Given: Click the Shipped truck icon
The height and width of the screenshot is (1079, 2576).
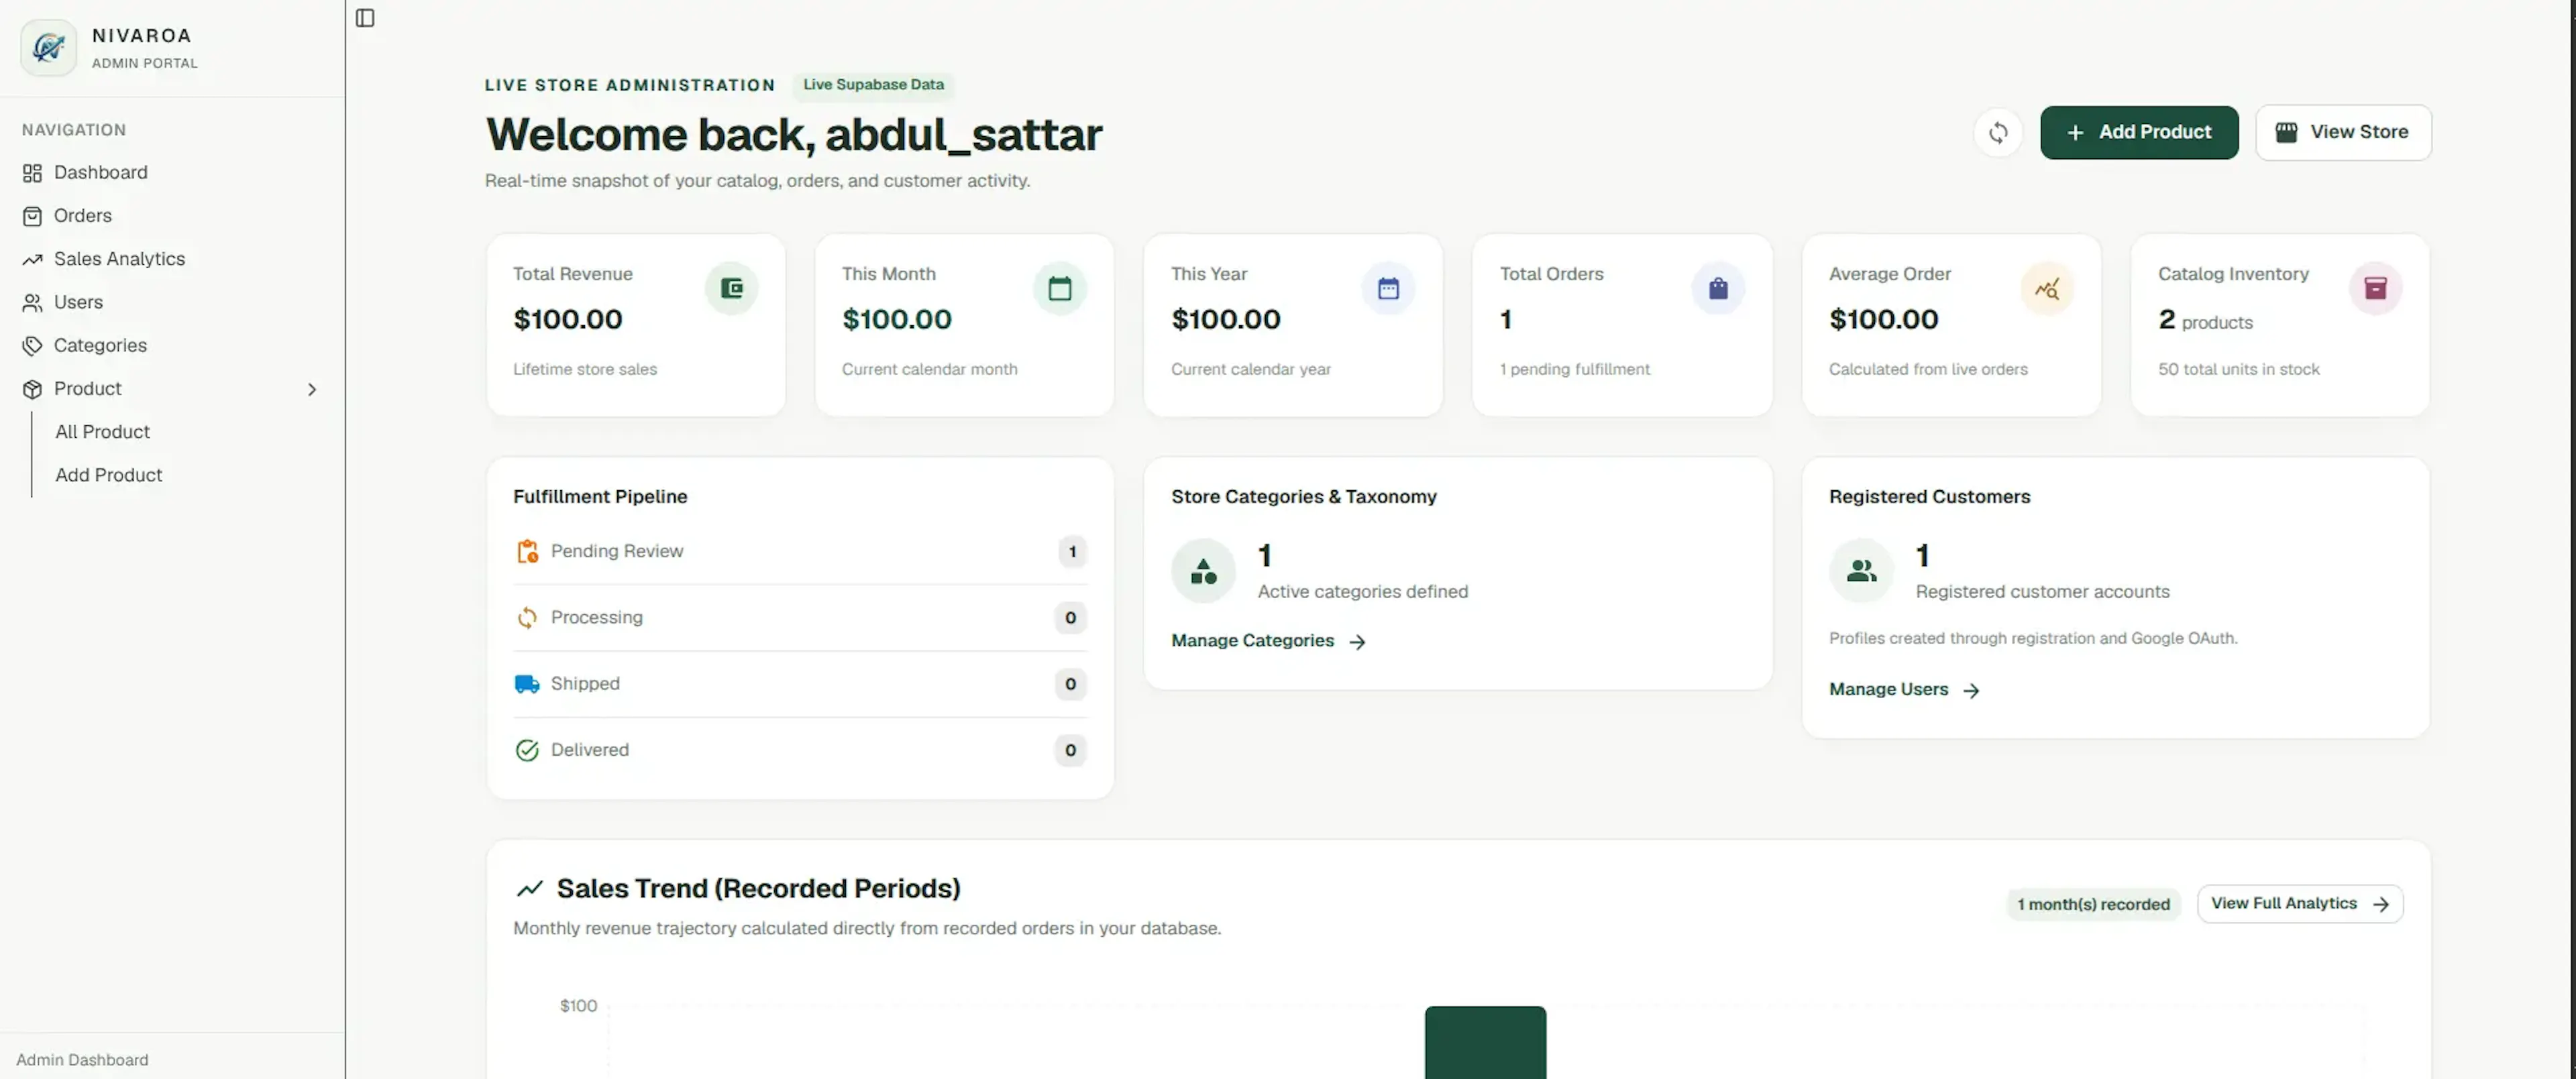Looking at the screenshot, I should tap(527, 684).
